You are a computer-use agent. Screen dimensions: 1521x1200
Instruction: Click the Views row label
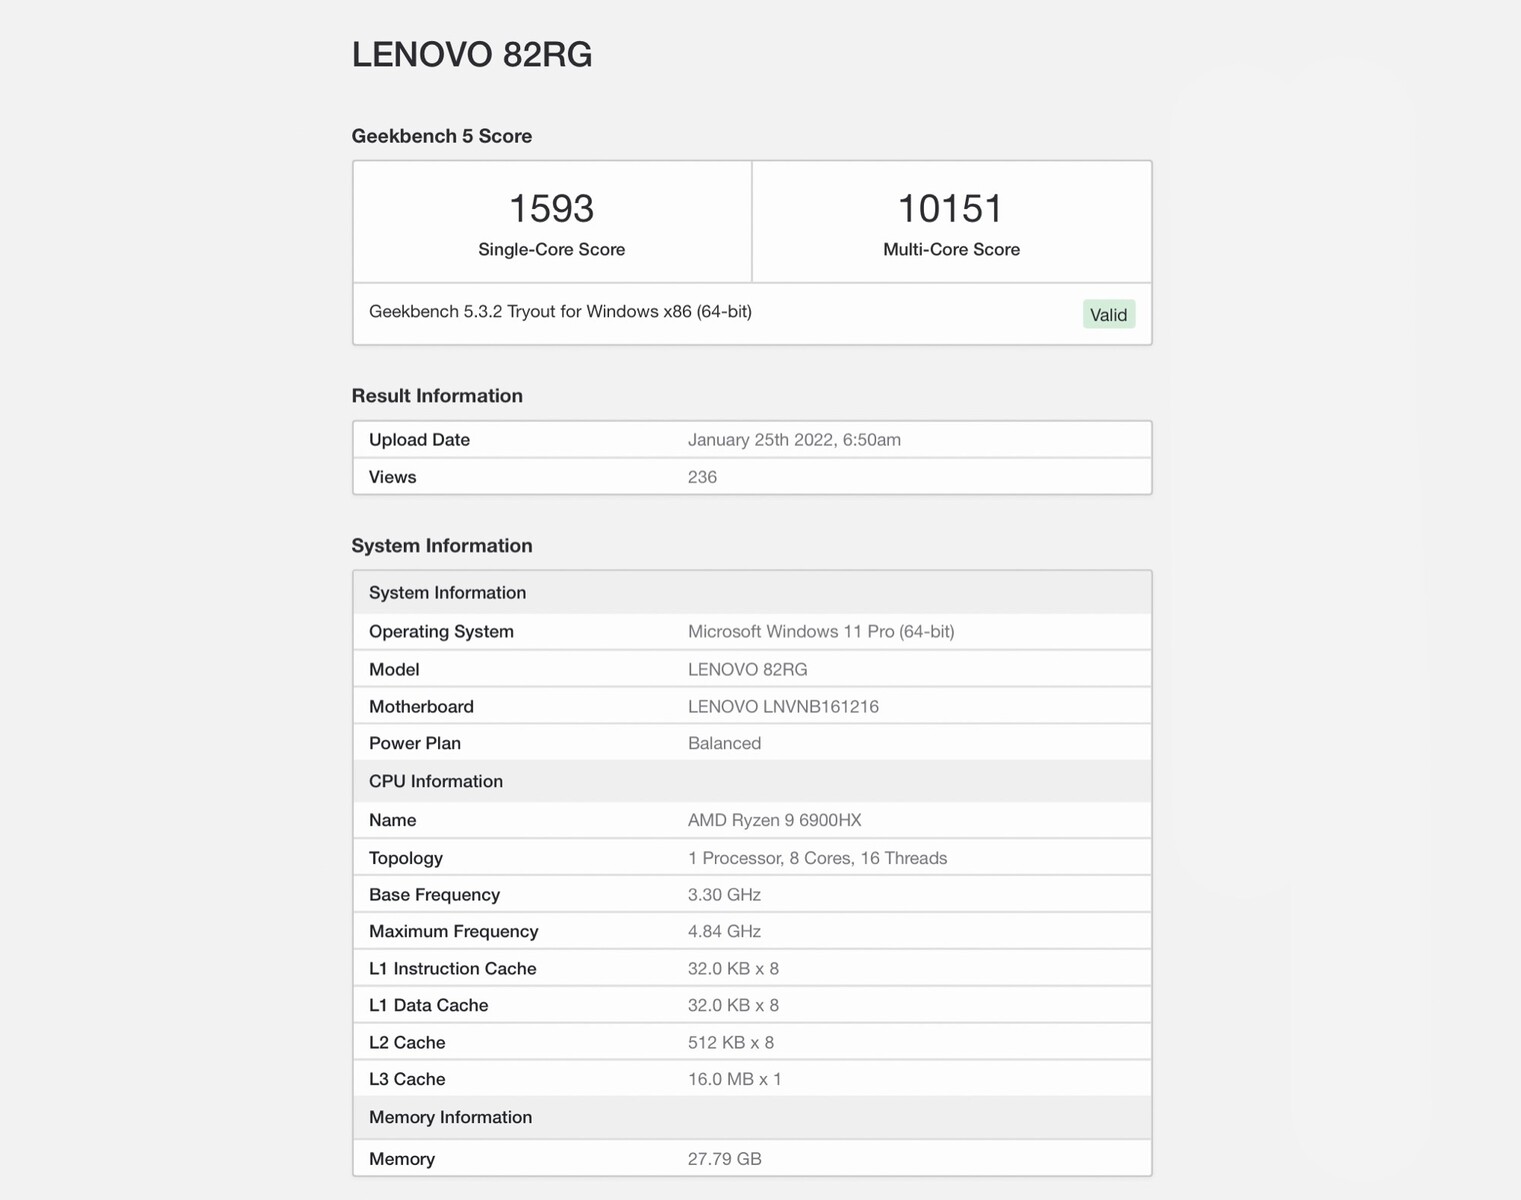(392, 477)
